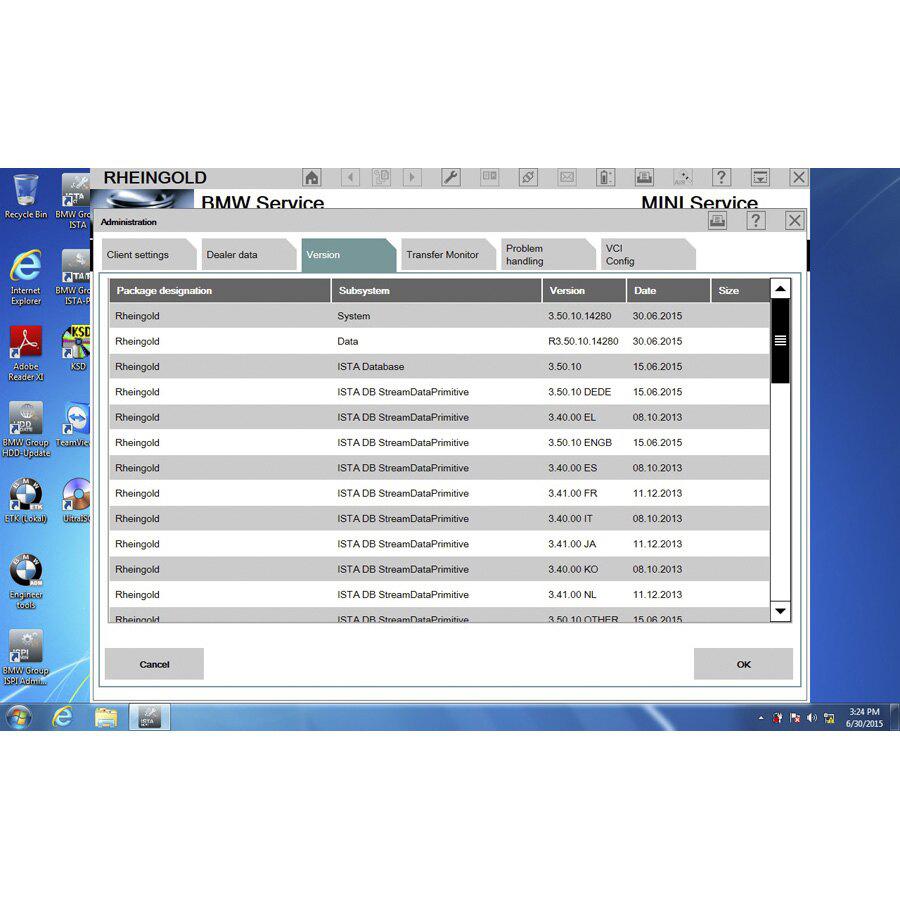Click the network tray icon
Viewport: 900px width, 900px height.
[x=829, y=717]
